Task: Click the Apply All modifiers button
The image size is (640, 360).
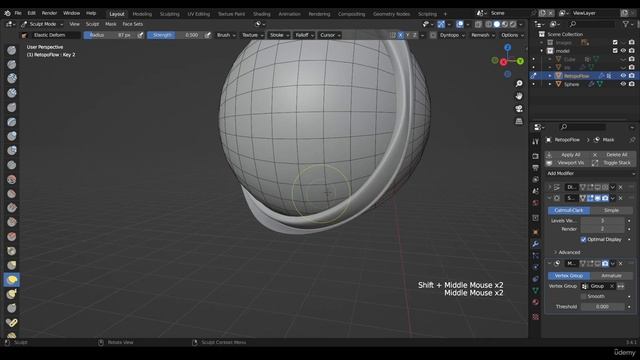Action: [x=567, y=155]
